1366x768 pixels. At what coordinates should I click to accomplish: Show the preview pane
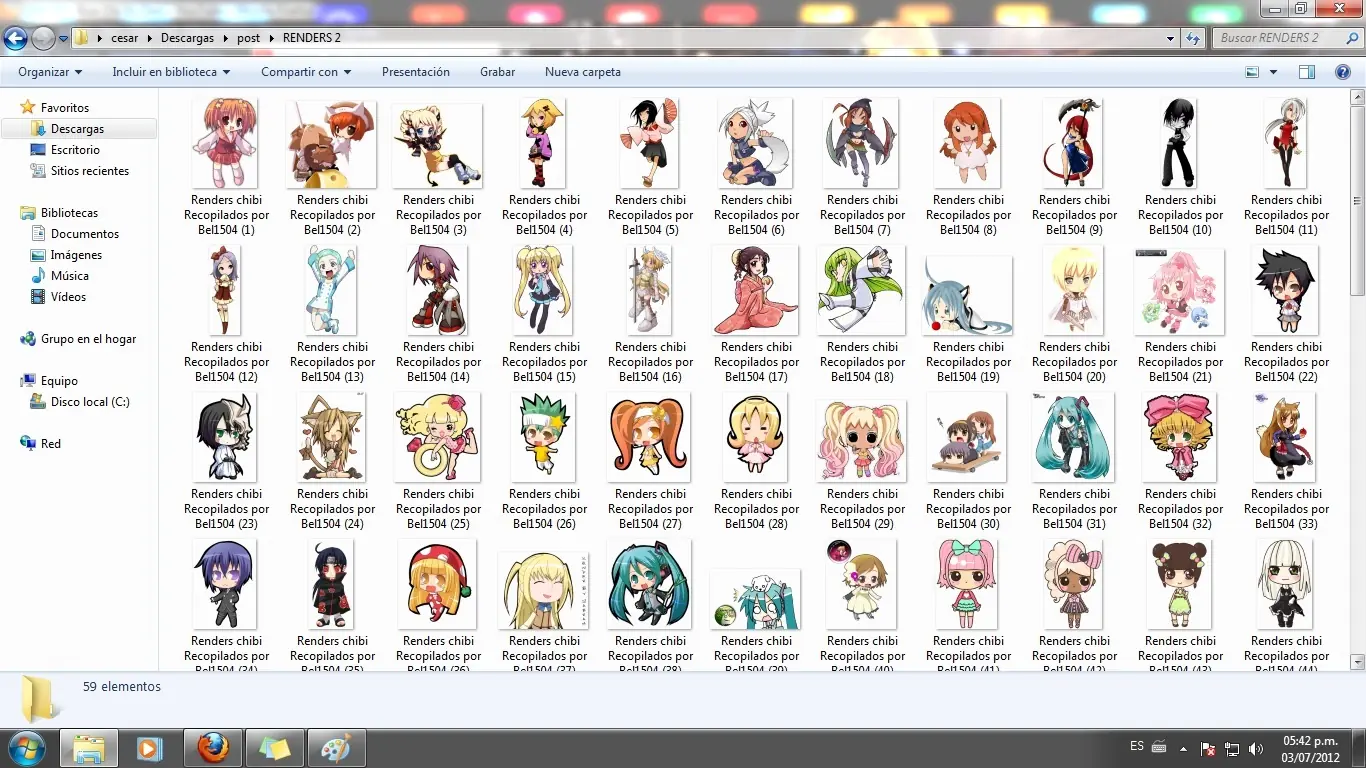click(1307, 72)
